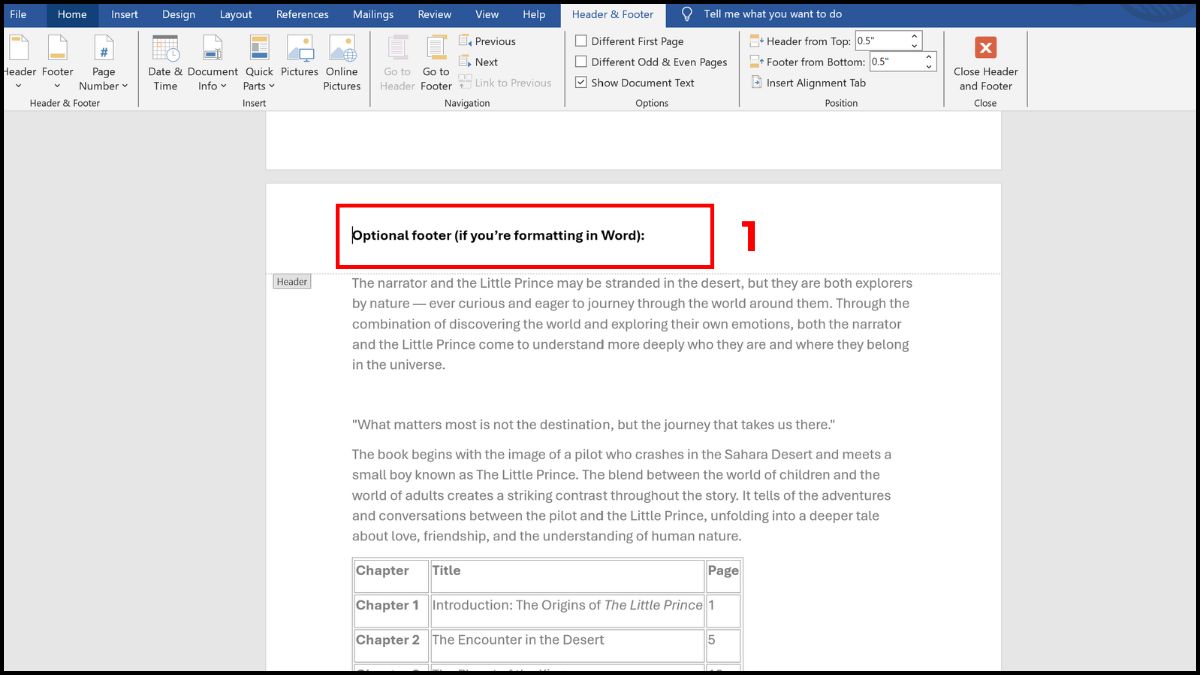Insert an Online Picture

coord(342,63)
